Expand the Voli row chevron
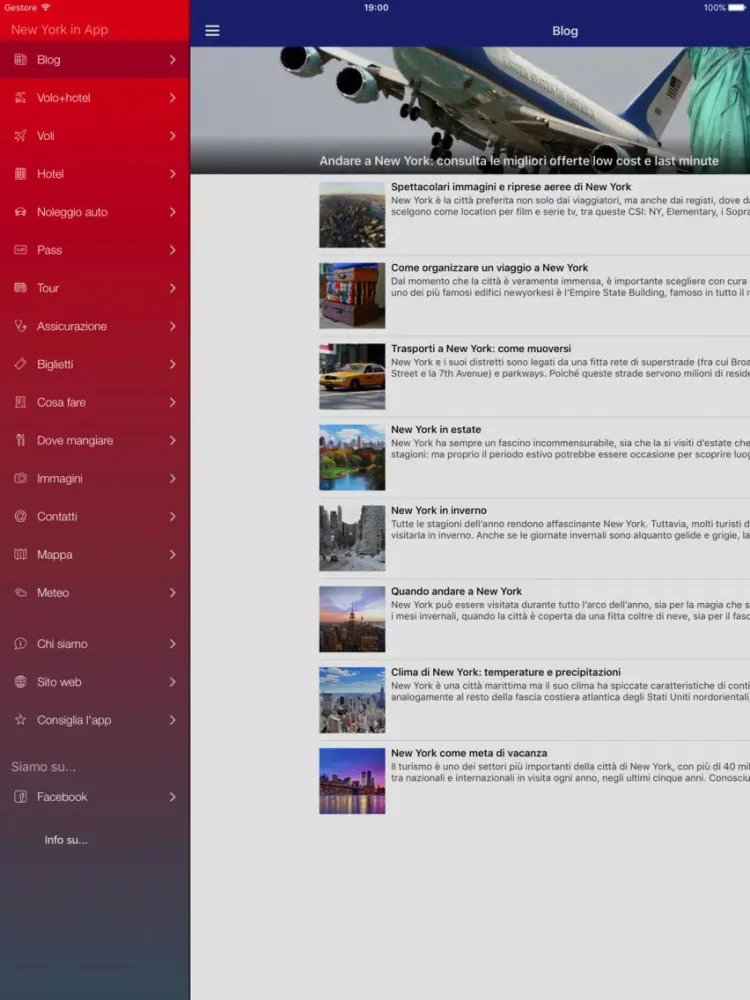The height and width of the screenshot is (1000, 750). point(172,136)
